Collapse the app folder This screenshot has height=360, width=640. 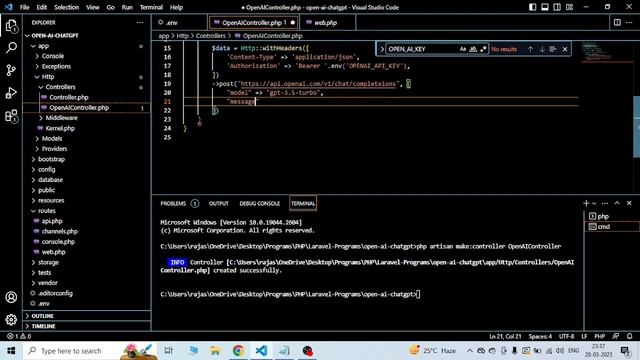pos(43,46)
